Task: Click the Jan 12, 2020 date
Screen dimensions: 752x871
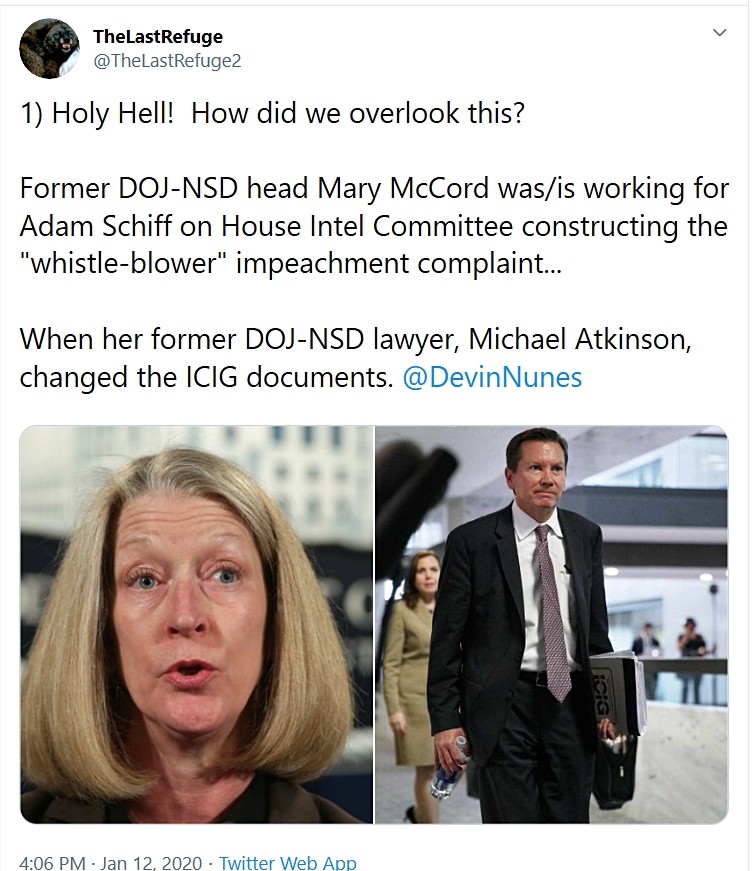Action: (x=151, y=862)
